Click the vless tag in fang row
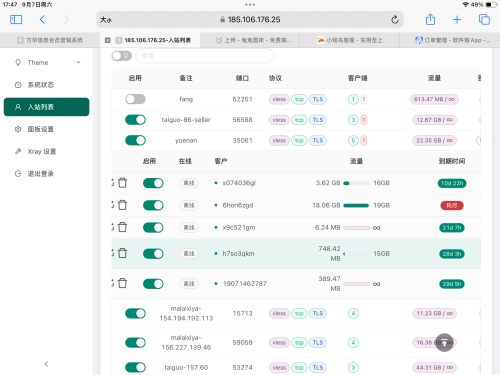 pos(279,99)
